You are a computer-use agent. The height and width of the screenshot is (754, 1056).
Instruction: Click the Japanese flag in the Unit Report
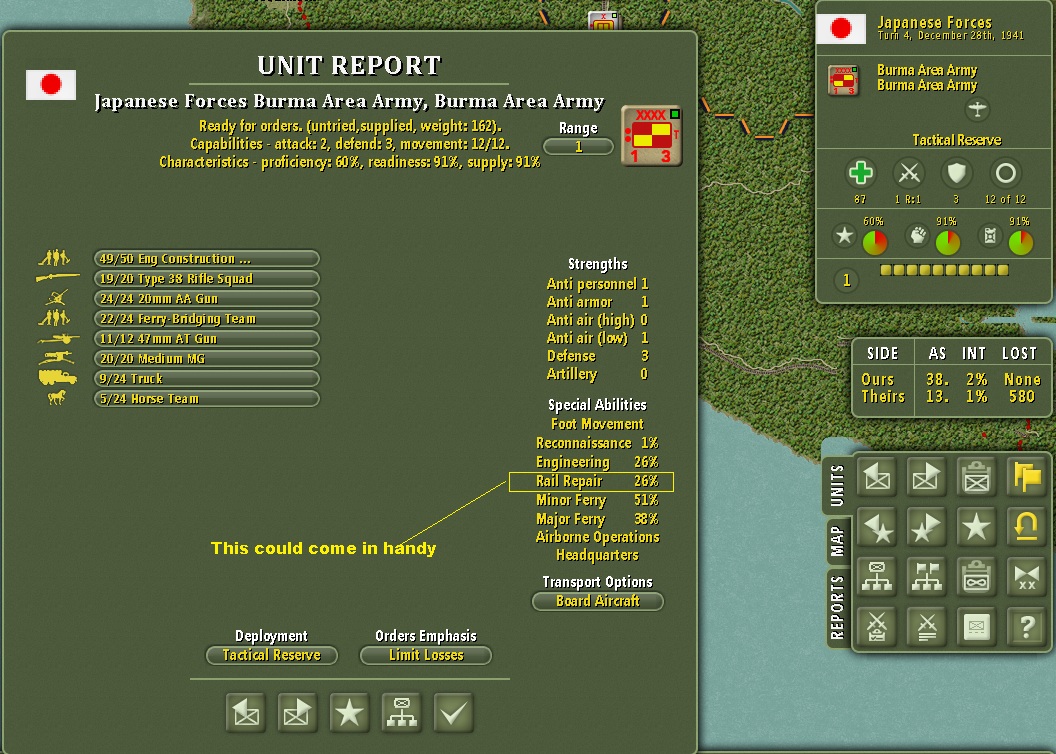click(x=51, y=85)
